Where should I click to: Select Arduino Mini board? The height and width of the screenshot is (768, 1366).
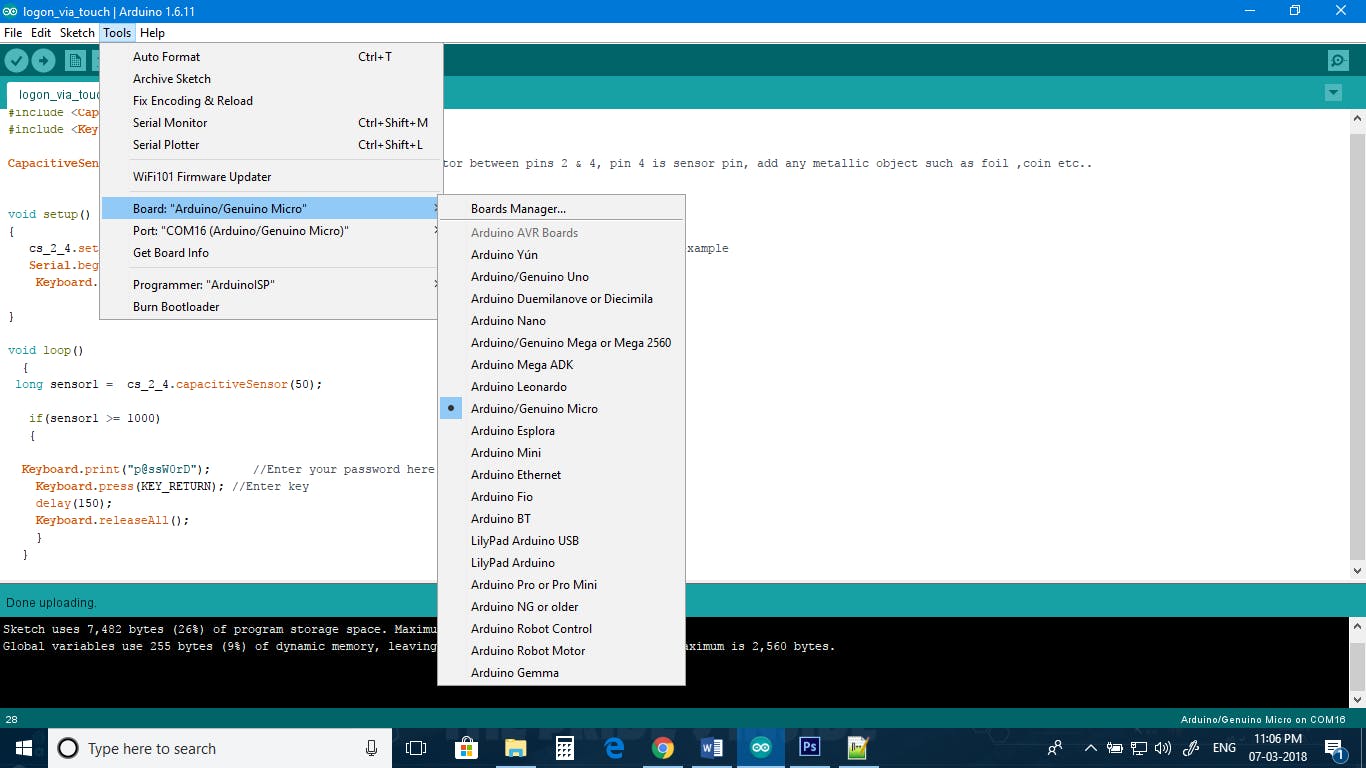click(x=561, y=453)
